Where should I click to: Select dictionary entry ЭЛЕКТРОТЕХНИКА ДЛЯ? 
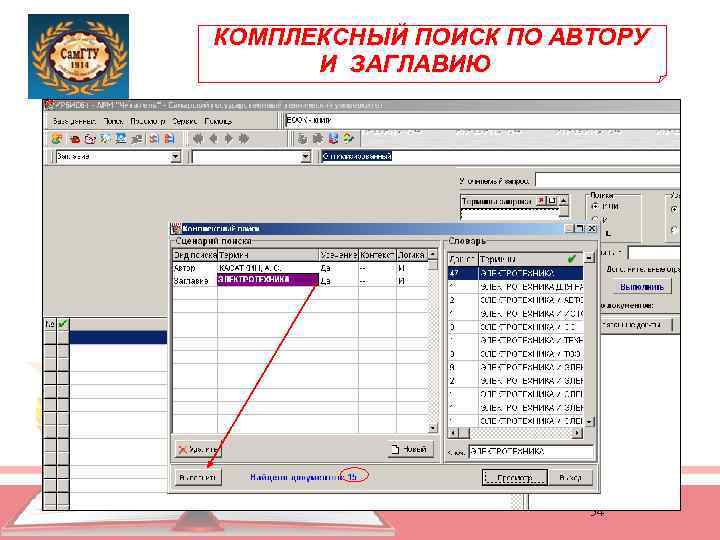[515, 287]
